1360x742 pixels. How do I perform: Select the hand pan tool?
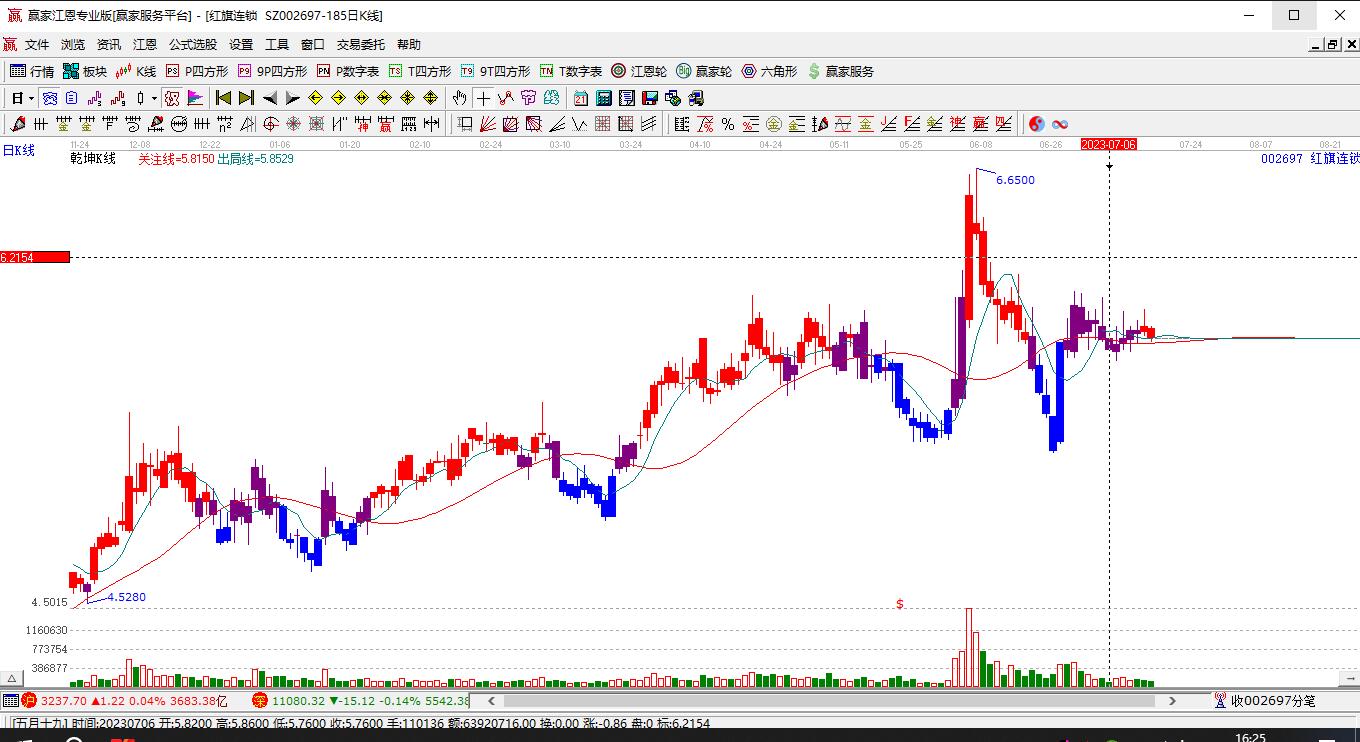coord(459,98)
